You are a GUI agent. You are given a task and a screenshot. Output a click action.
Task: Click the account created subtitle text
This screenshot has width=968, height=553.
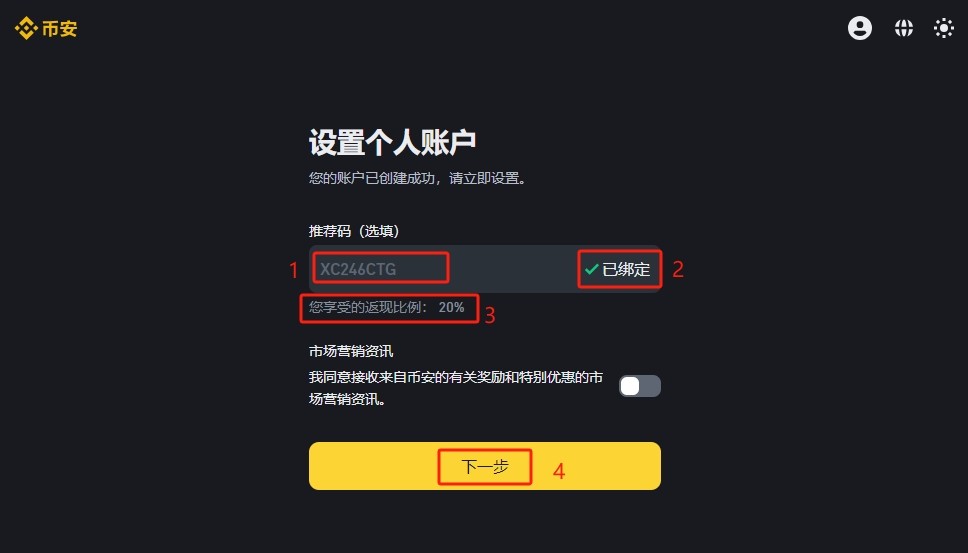tap(417, 178)
